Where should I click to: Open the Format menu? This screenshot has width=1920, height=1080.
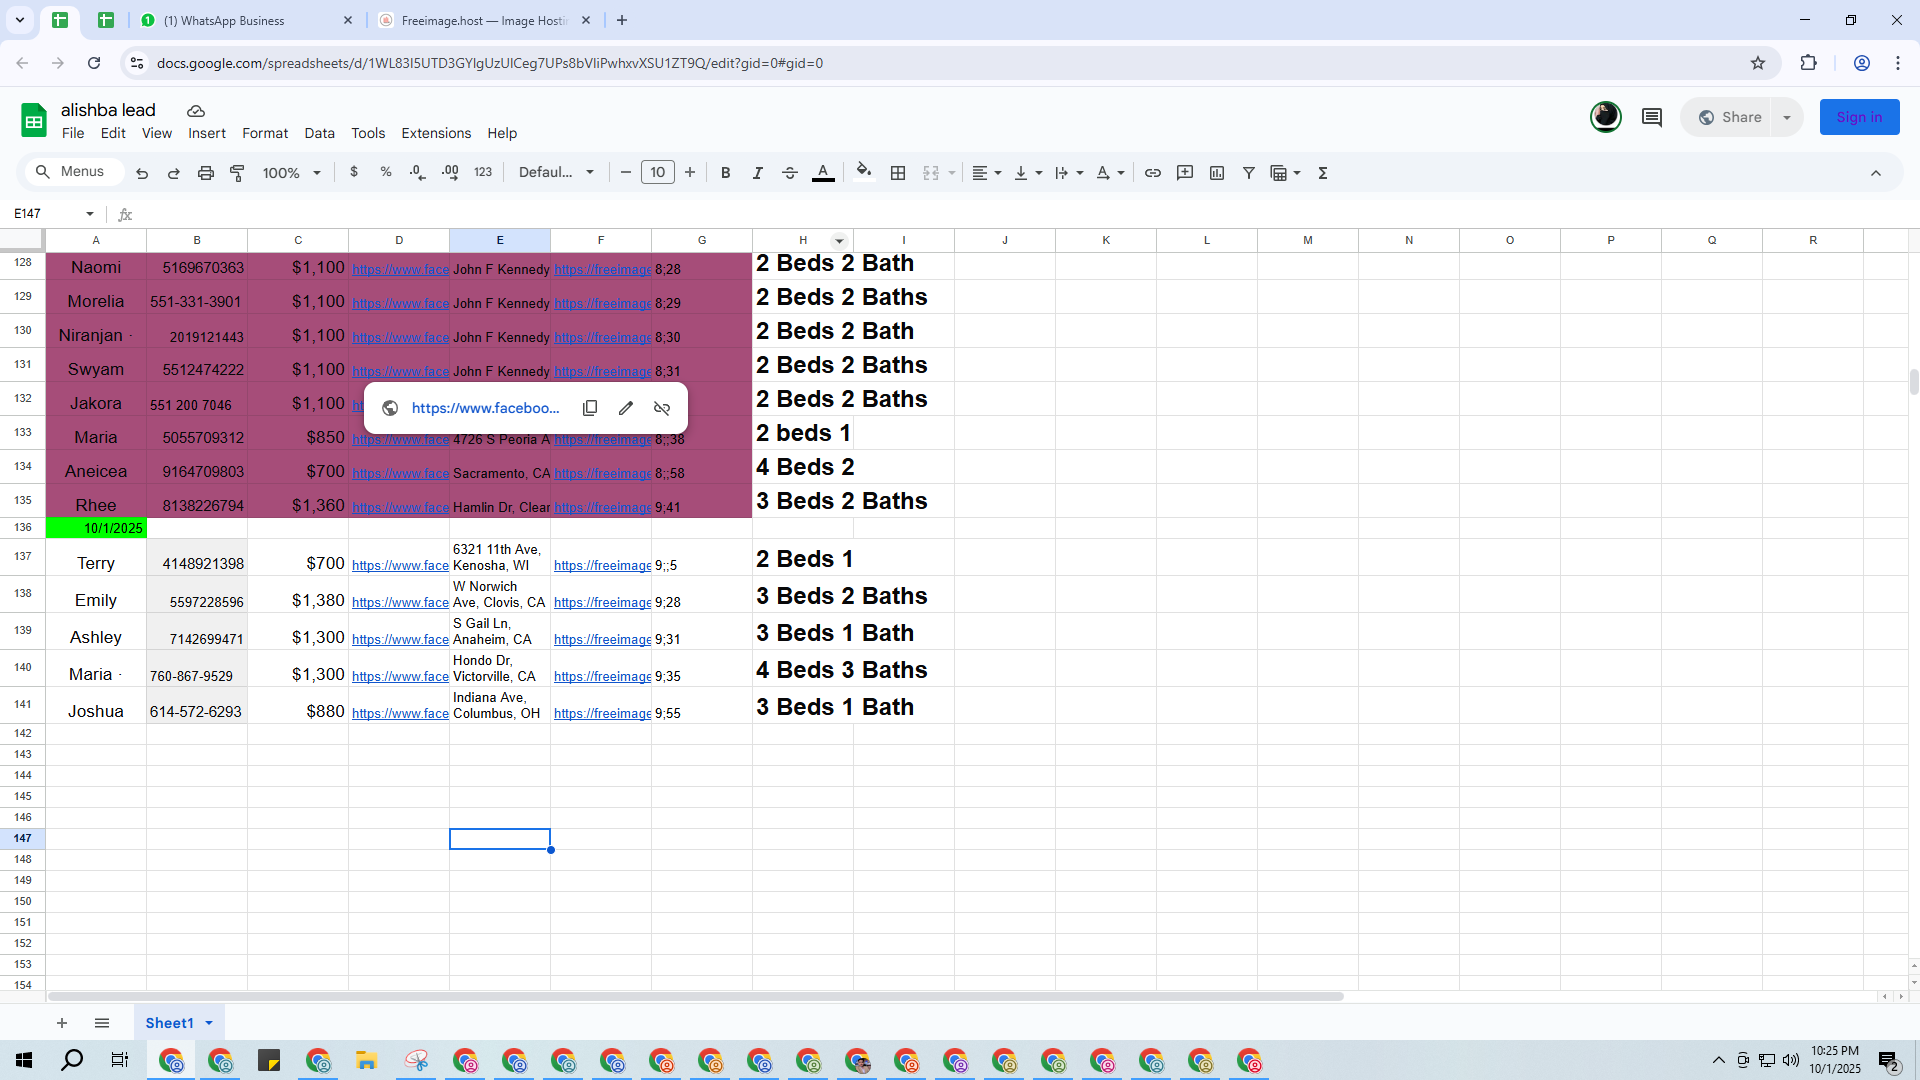coord(265,133)
